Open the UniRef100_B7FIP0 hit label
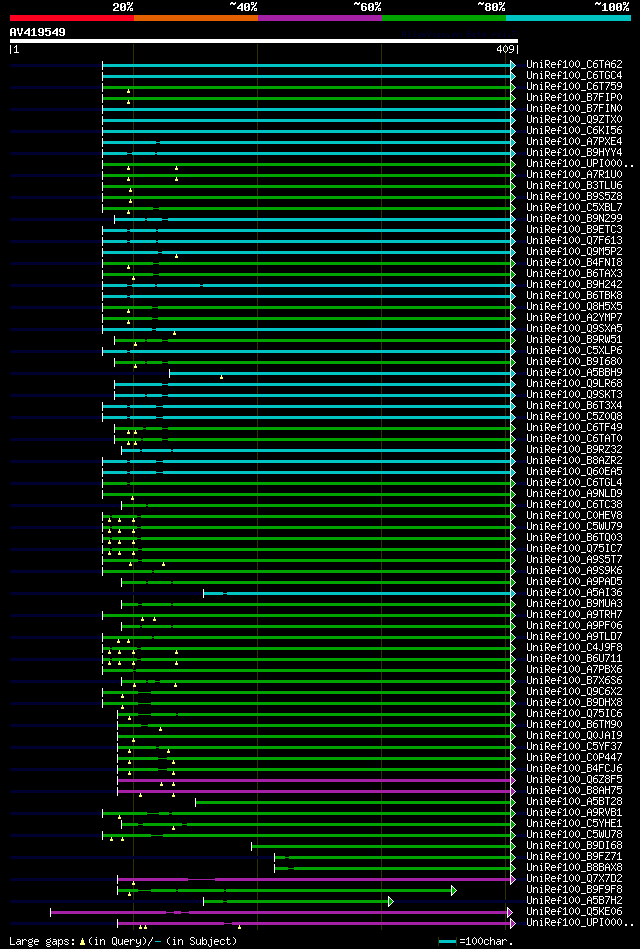Viewport: 640px width, 949px height. 575,97
